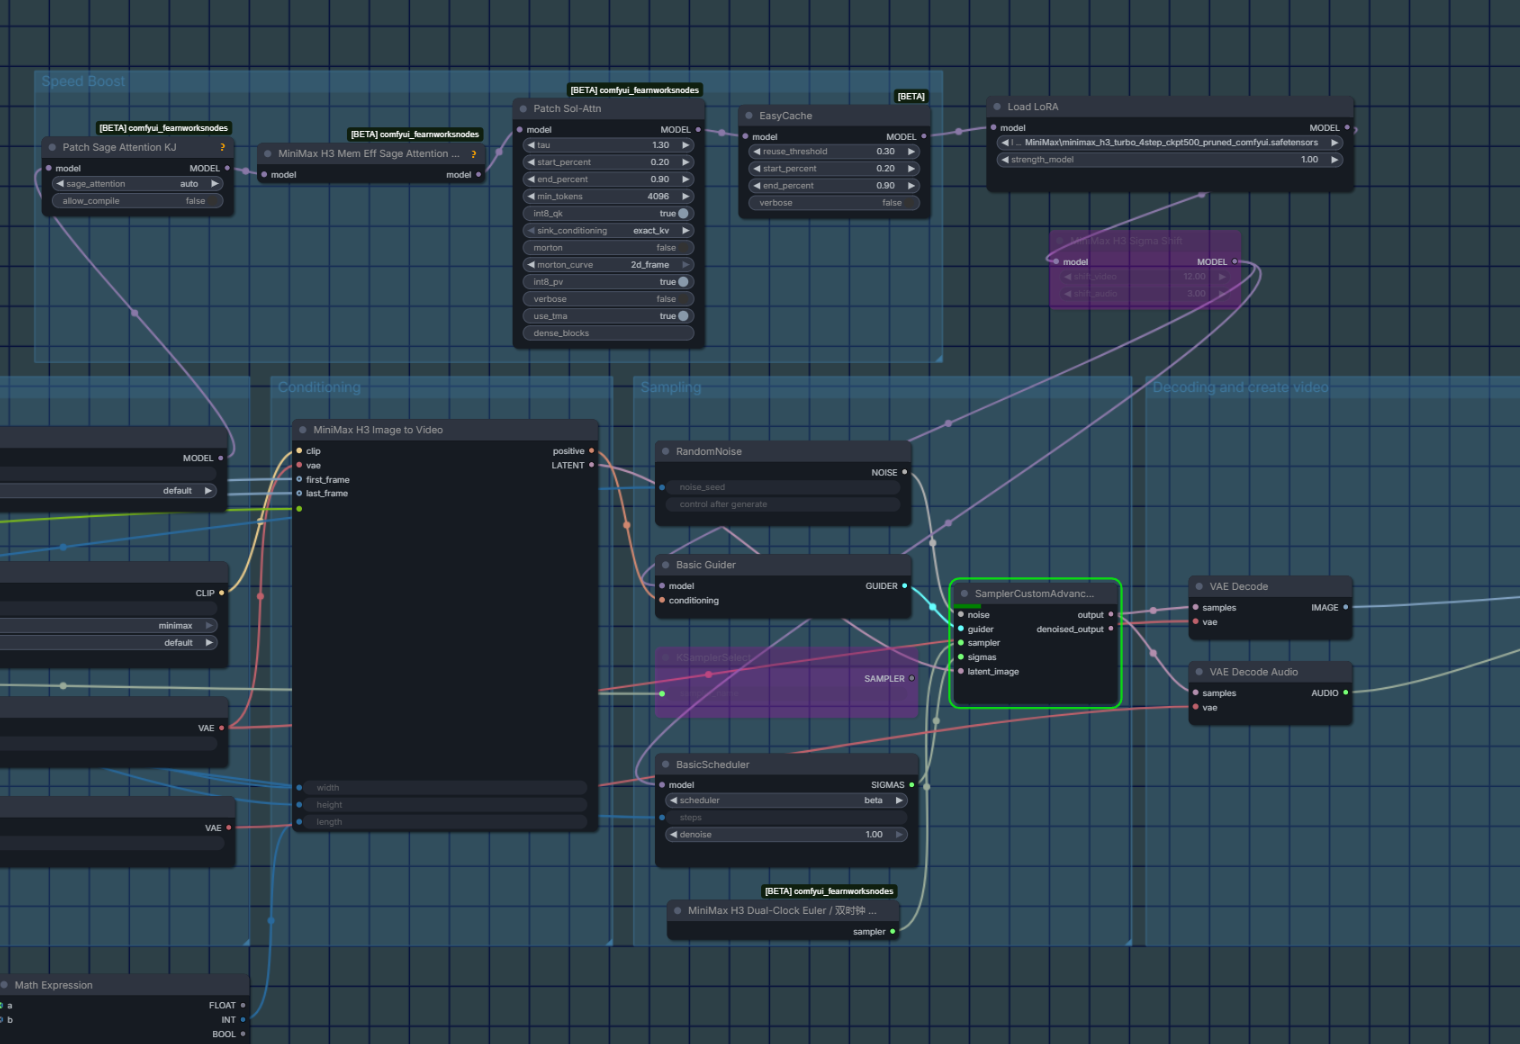Open sink_conditioning exact_kv dropdown
Screen dimensions: 1520x1044
[607, 231]
